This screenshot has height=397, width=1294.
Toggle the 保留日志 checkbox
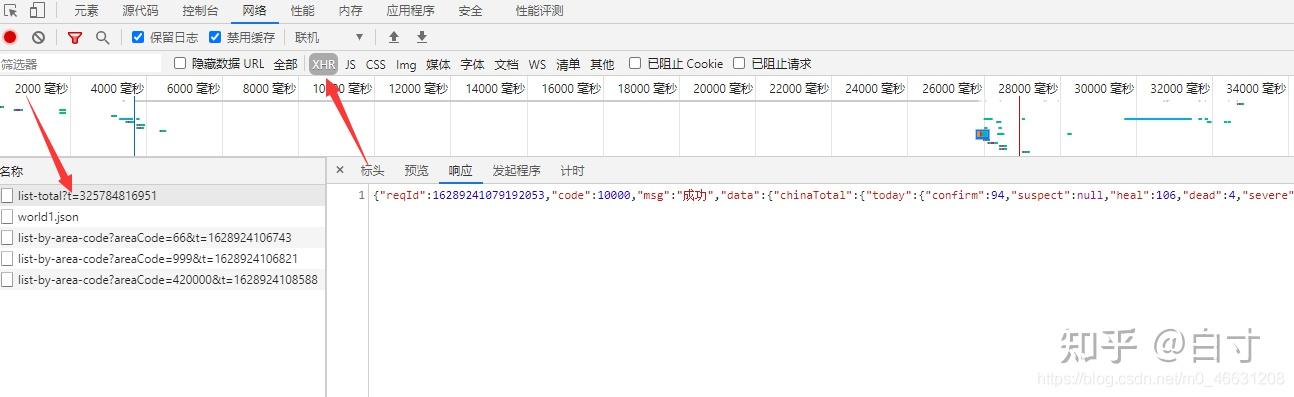coord(139,37)
